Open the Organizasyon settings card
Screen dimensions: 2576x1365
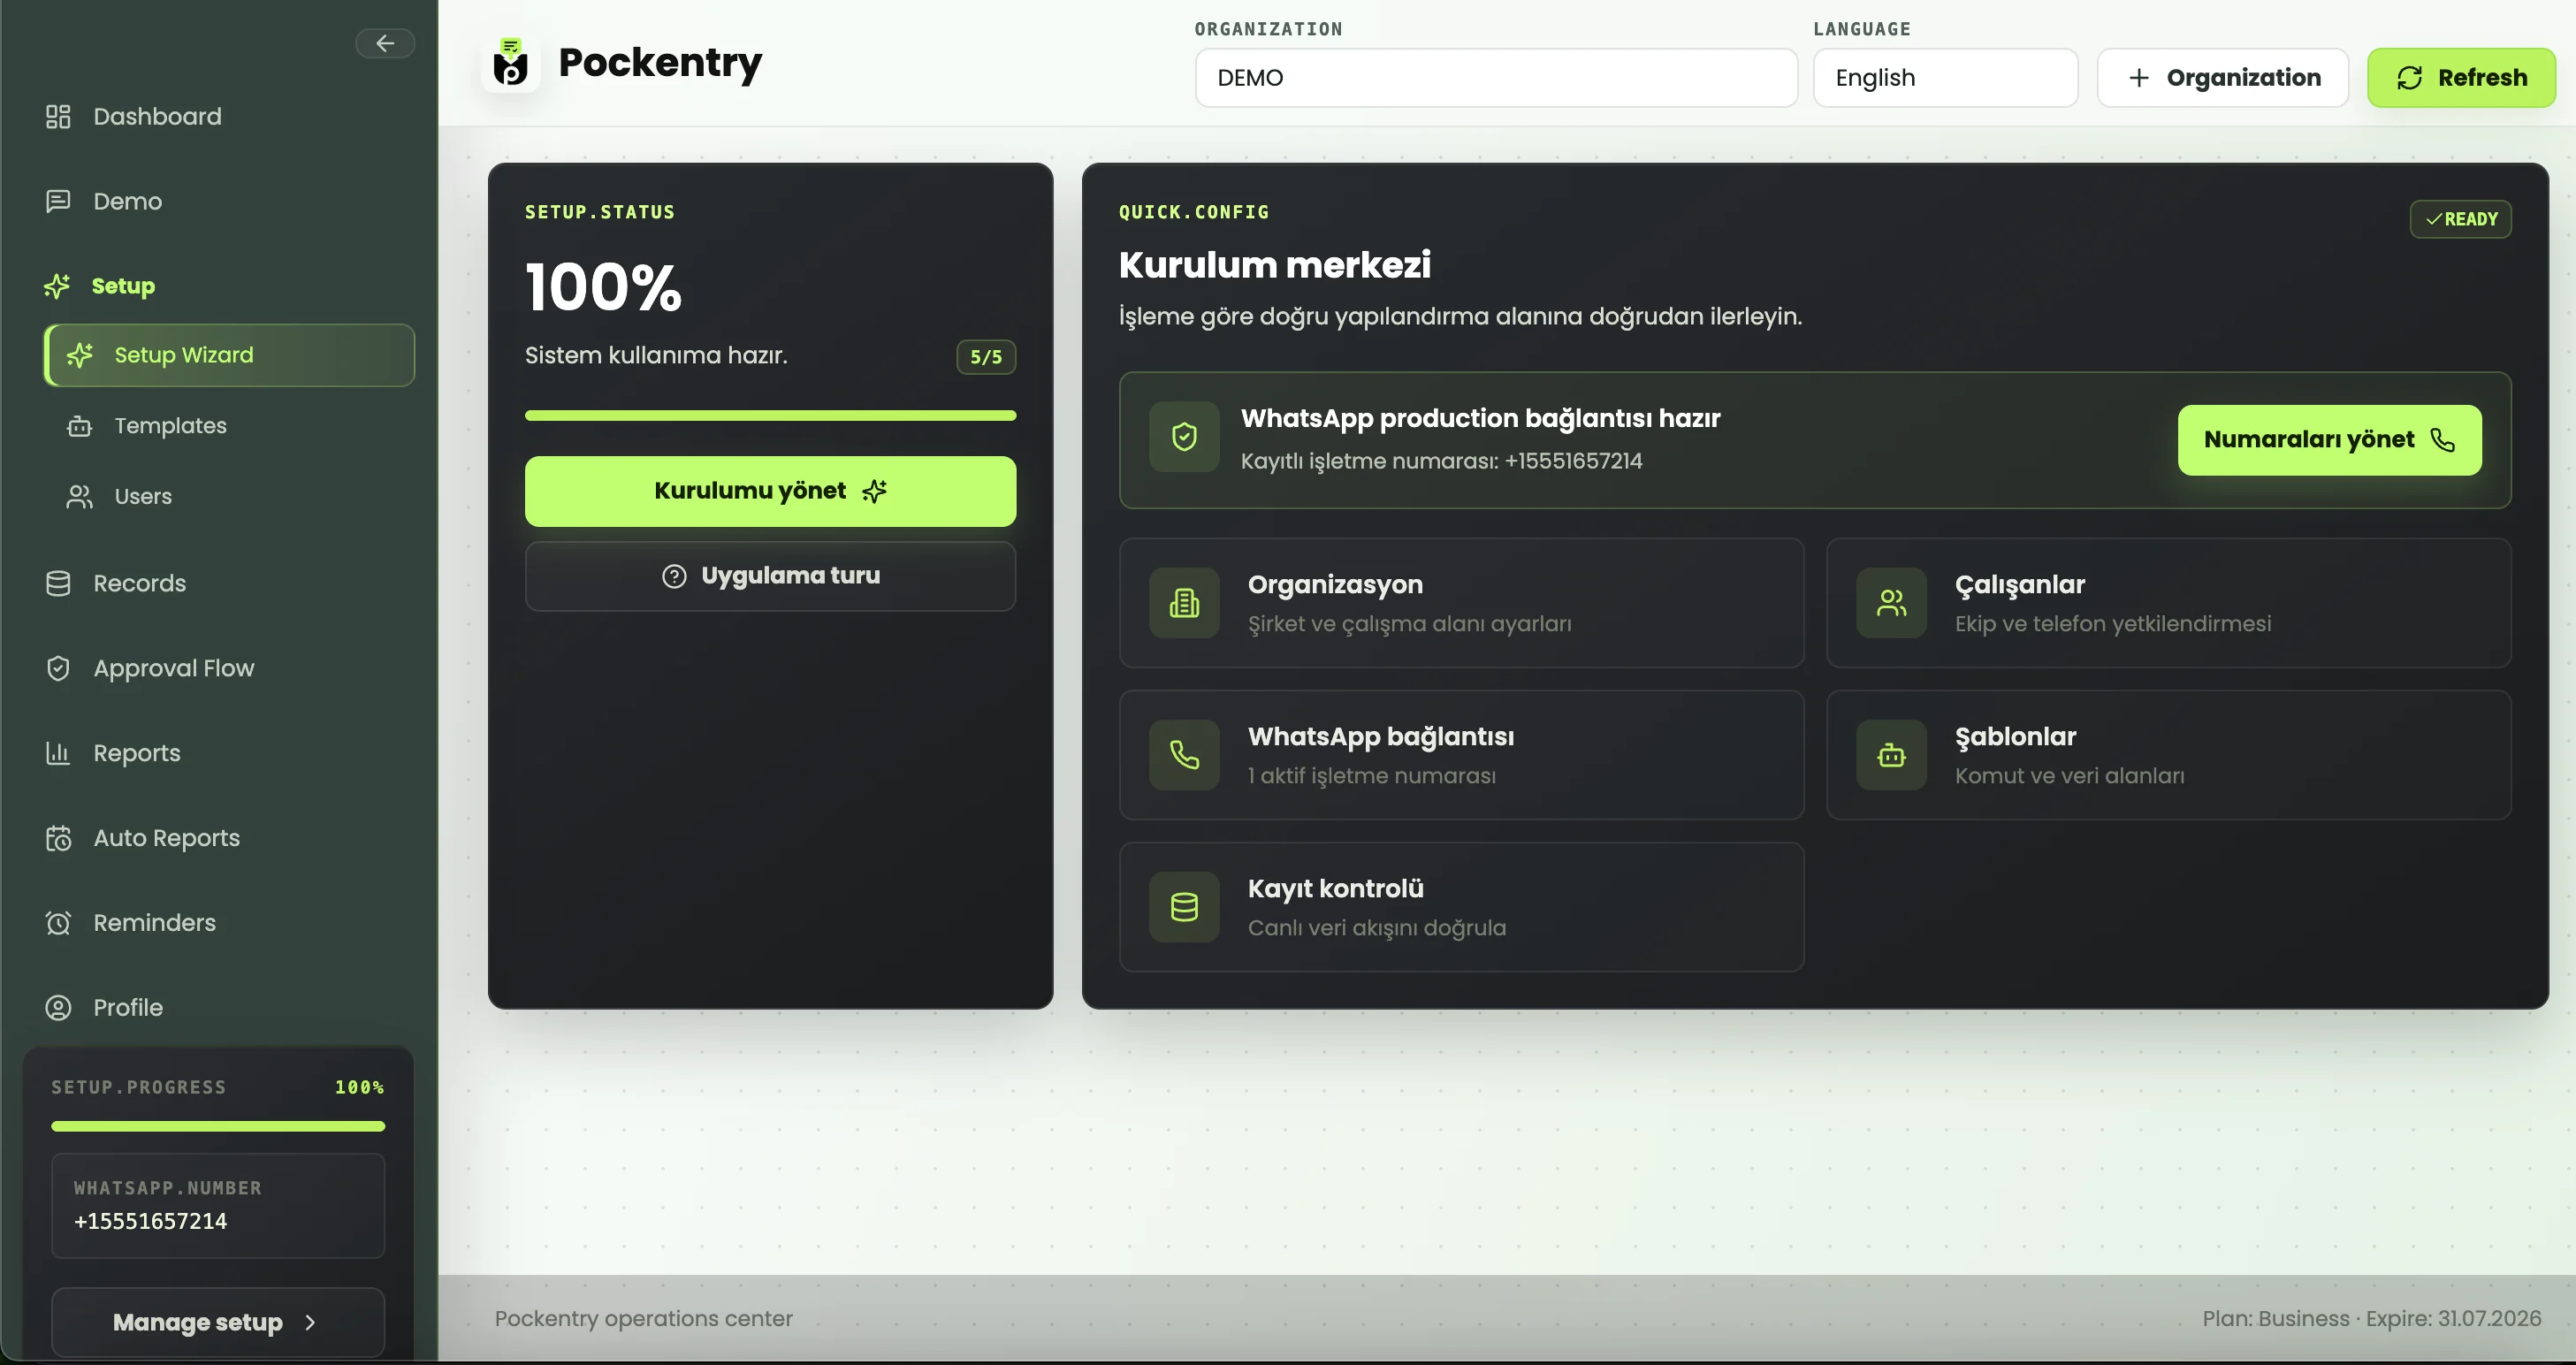[x=1461, y=603]
